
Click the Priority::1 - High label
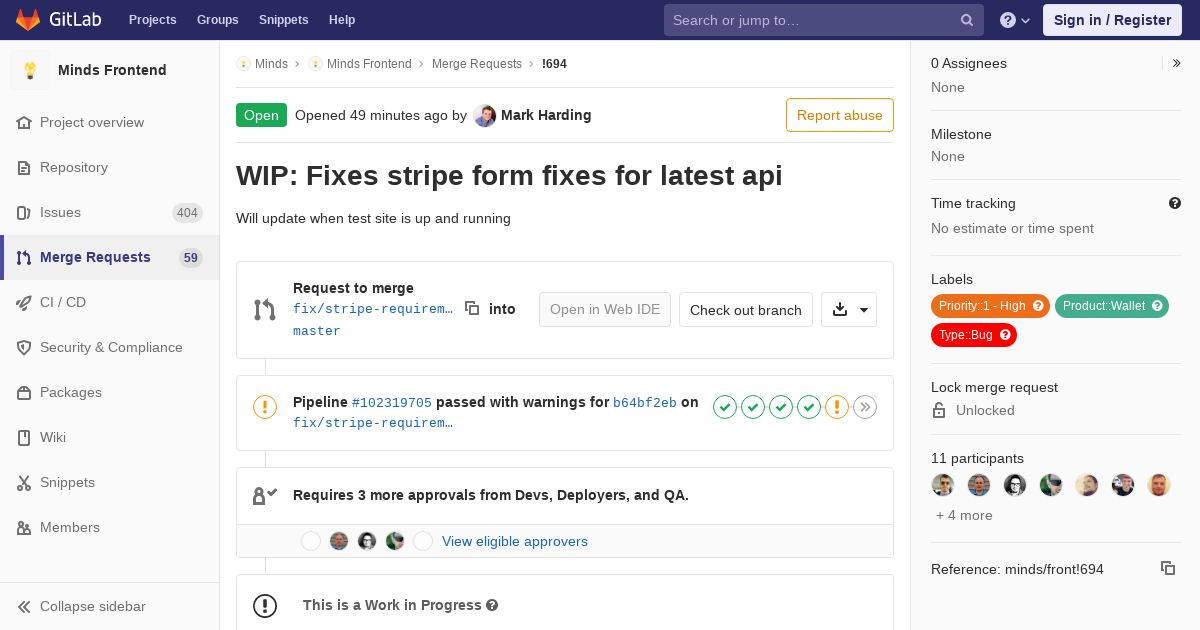point(990,306)
